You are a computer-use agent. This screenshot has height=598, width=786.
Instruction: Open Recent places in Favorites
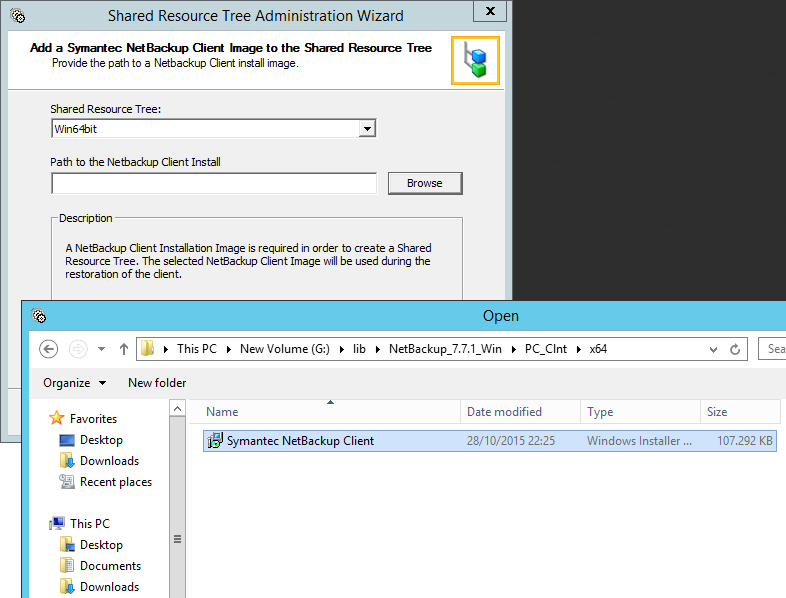pos(116,482)
